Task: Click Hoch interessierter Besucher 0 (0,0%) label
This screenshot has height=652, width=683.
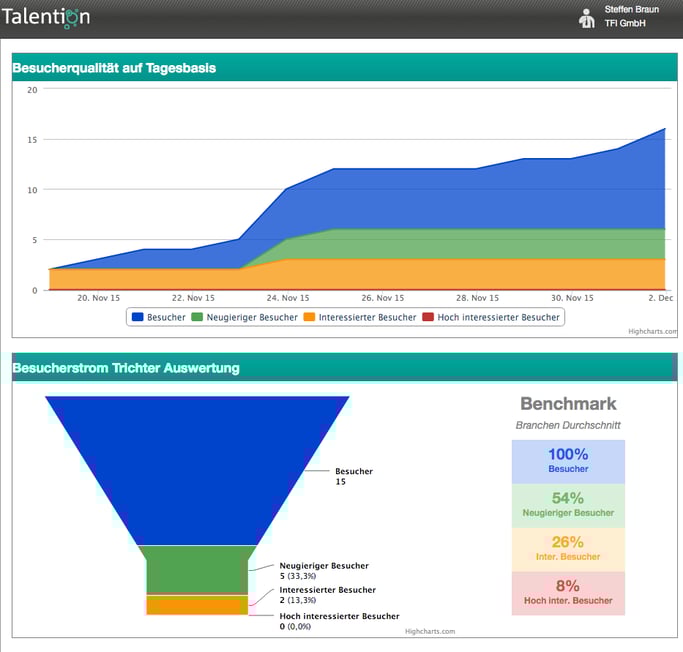Action: tap(339, 622)
